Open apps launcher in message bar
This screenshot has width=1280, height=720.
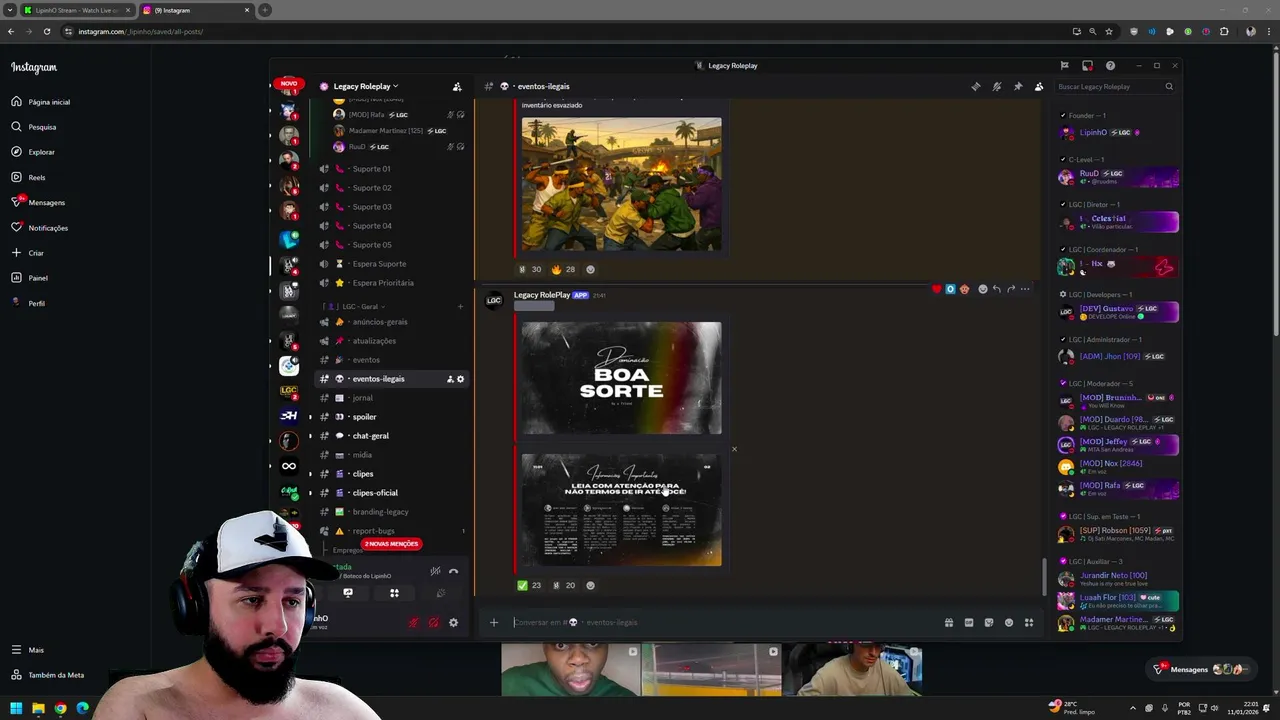point(1028,622)
